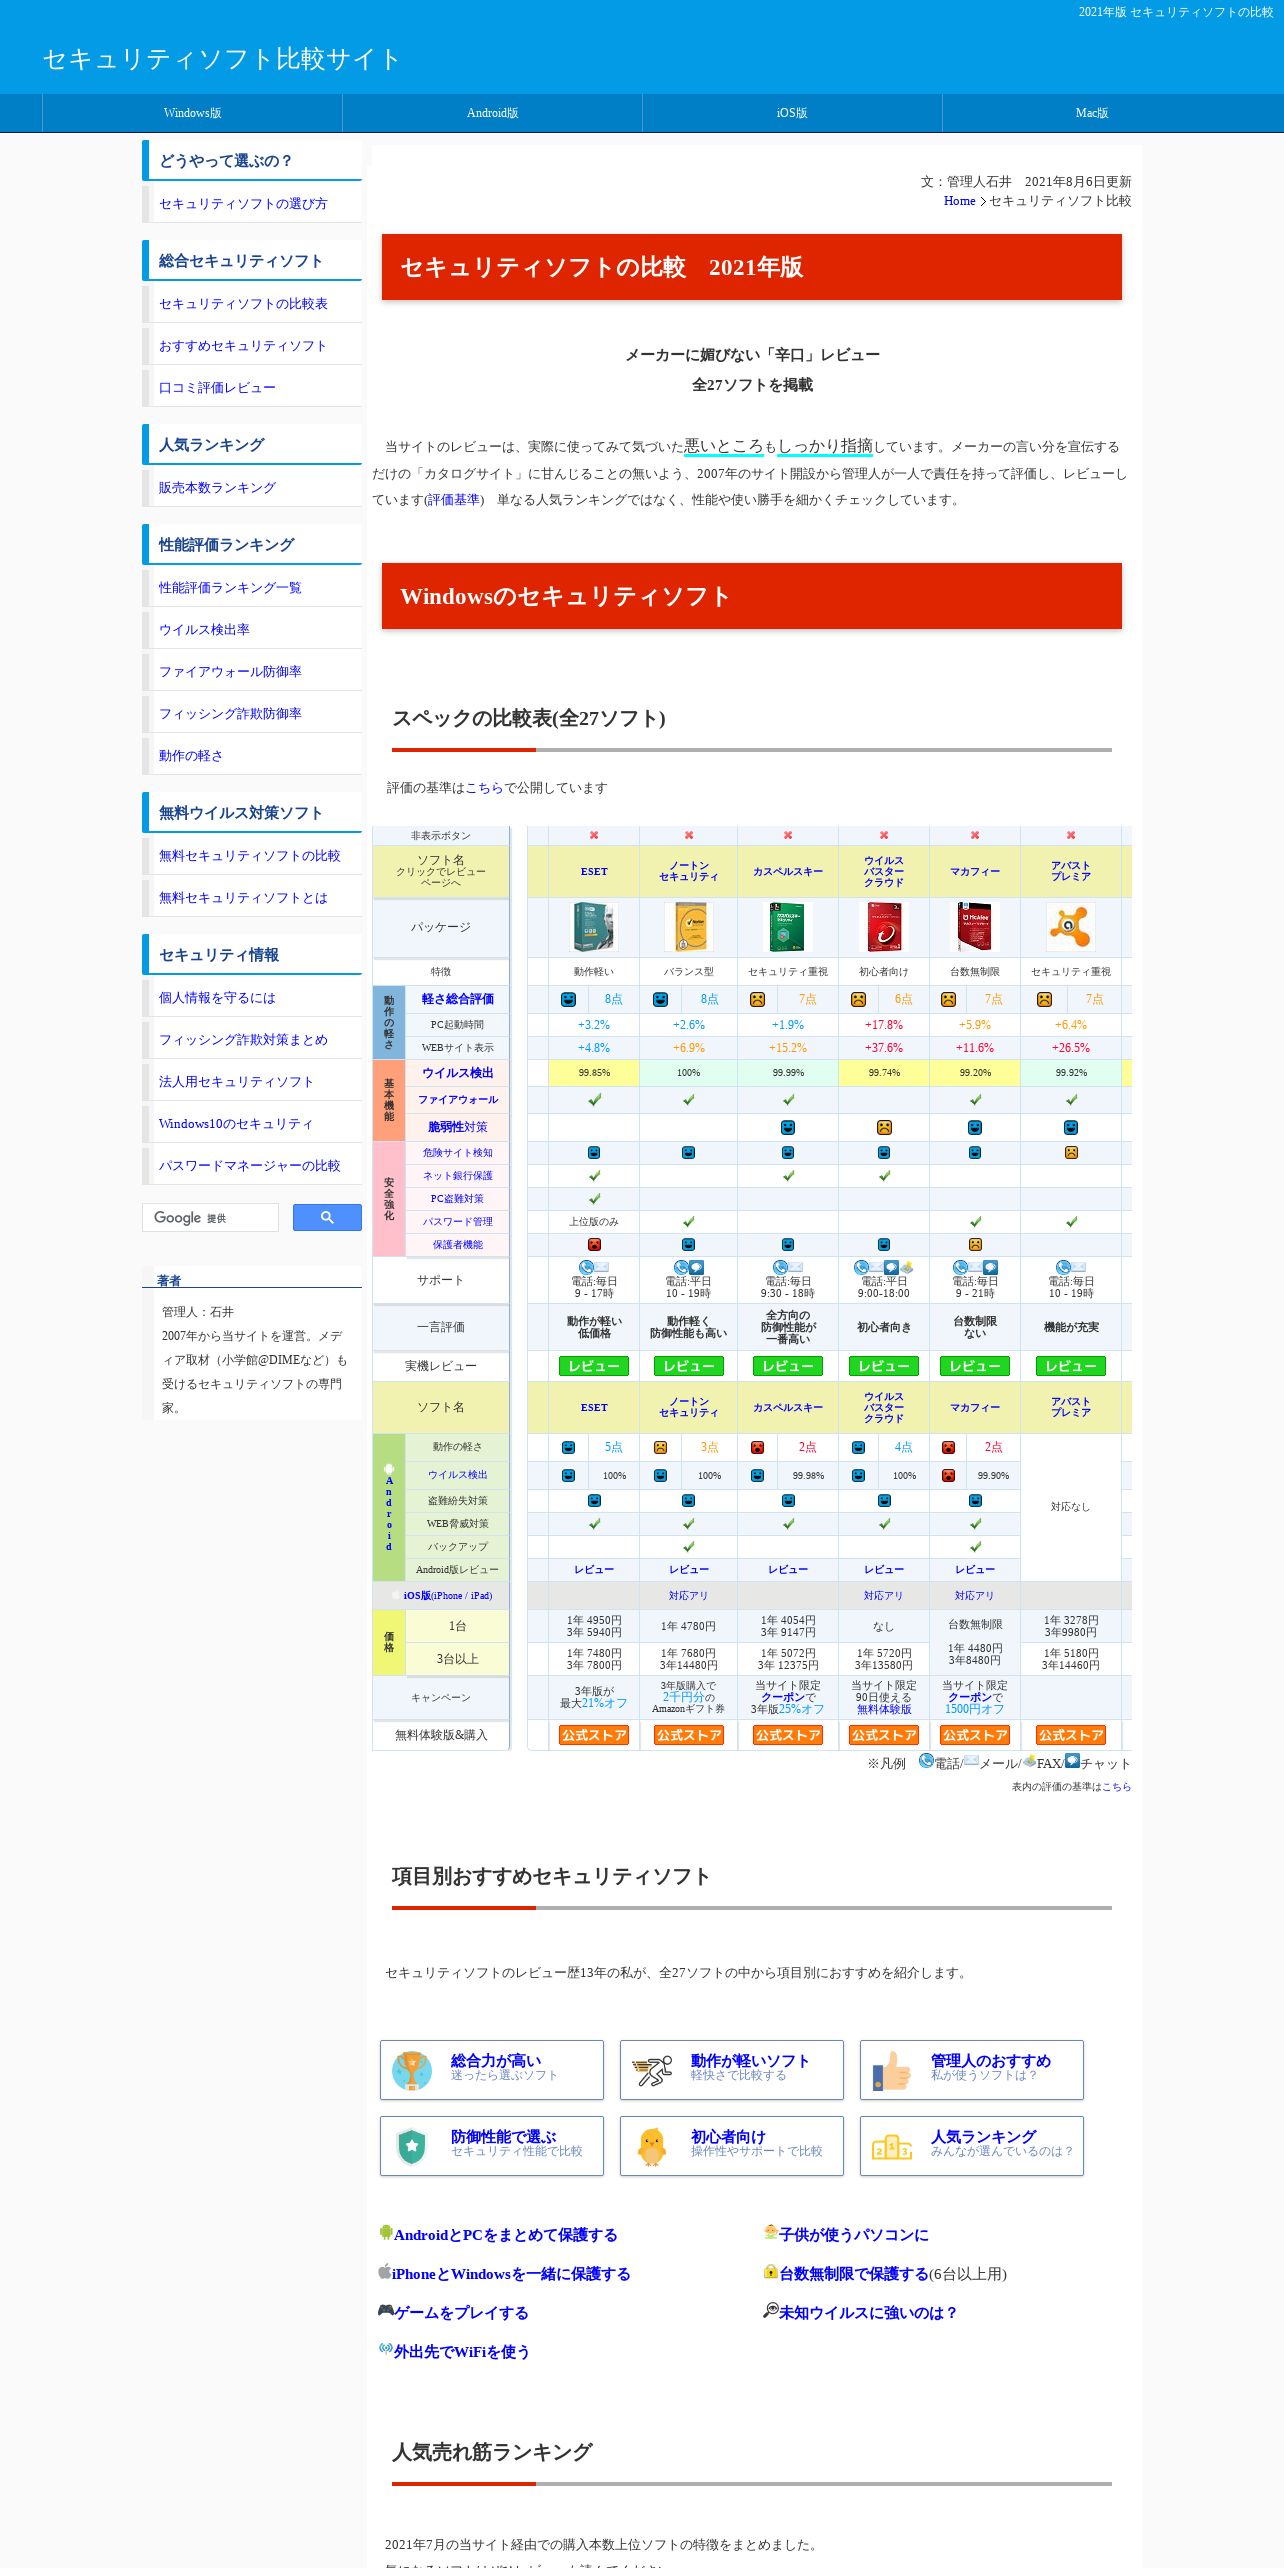Hide the ウイルスバスター クラウド column via red X

tap(884, 835)
